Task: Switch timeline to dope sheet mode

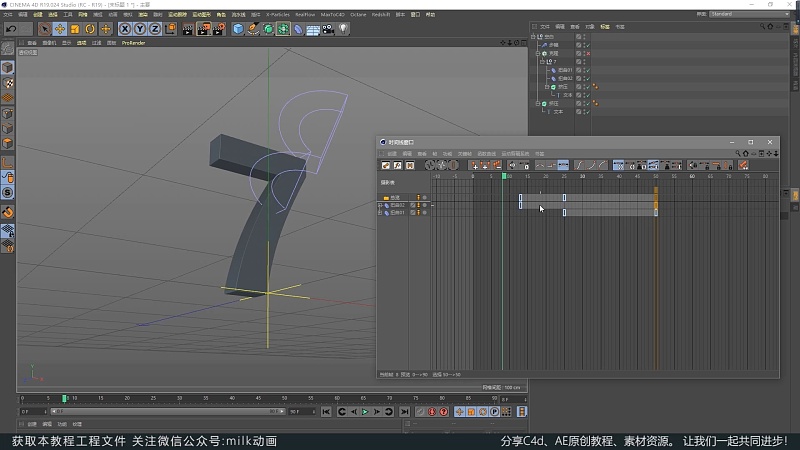Action: click(x=386, y=165)
